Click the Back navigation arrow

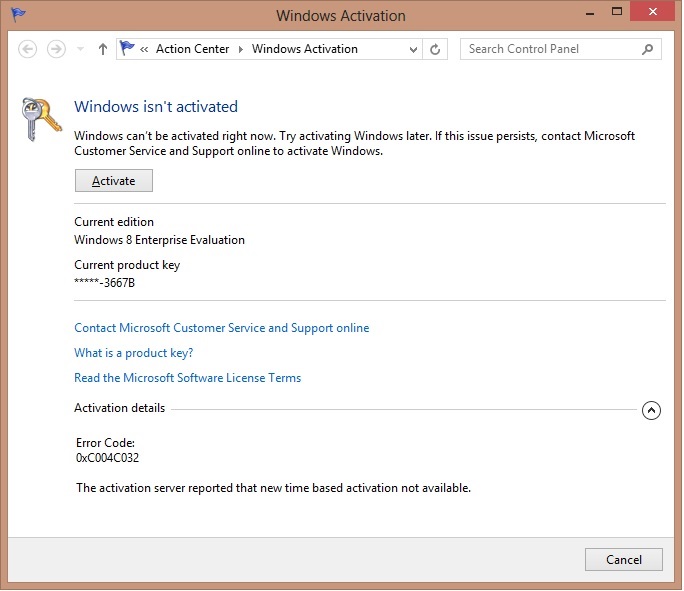click(x=27, y=49)
